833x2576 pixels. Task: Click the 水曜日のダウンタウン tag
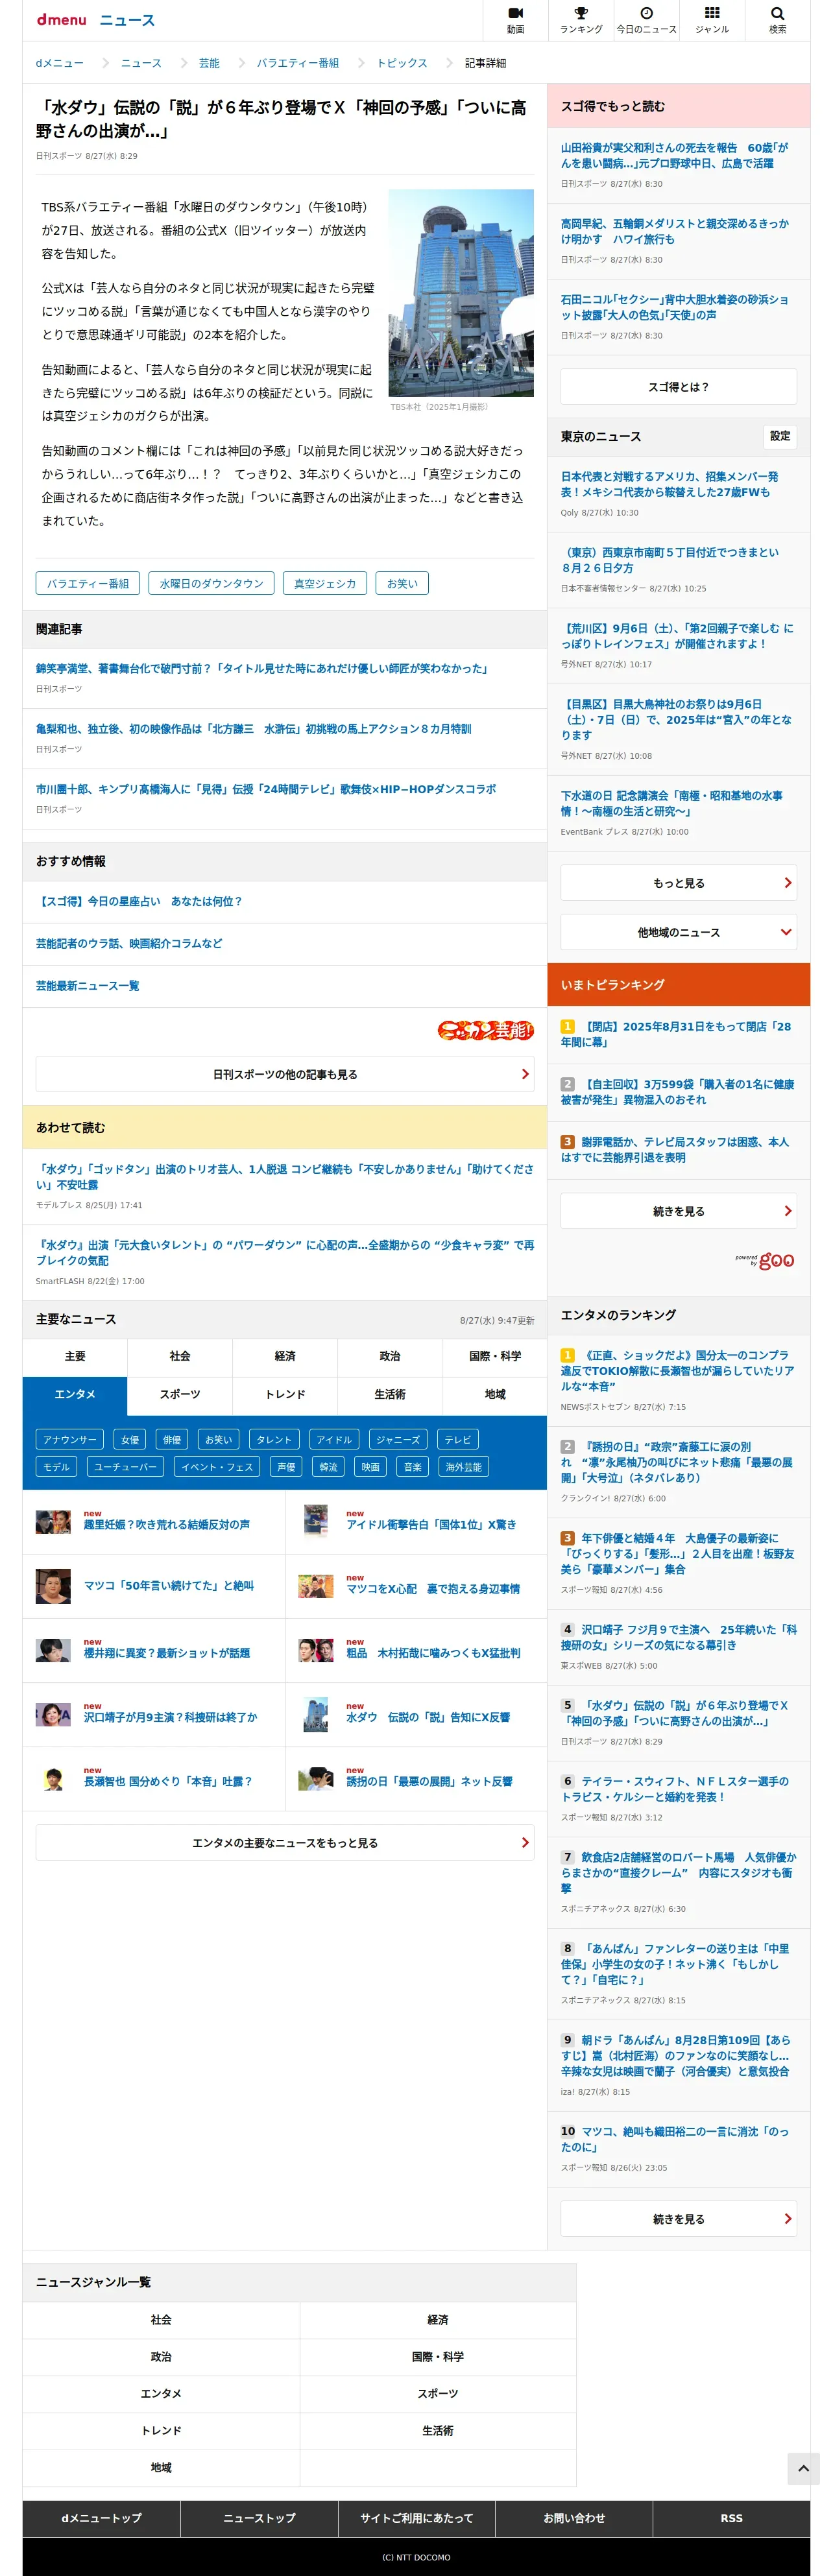(x=212, y=583)
